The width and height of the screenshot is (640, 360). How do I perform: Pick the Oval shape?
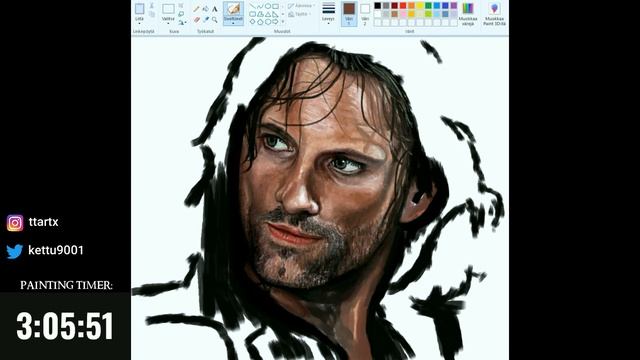[268, 6]
